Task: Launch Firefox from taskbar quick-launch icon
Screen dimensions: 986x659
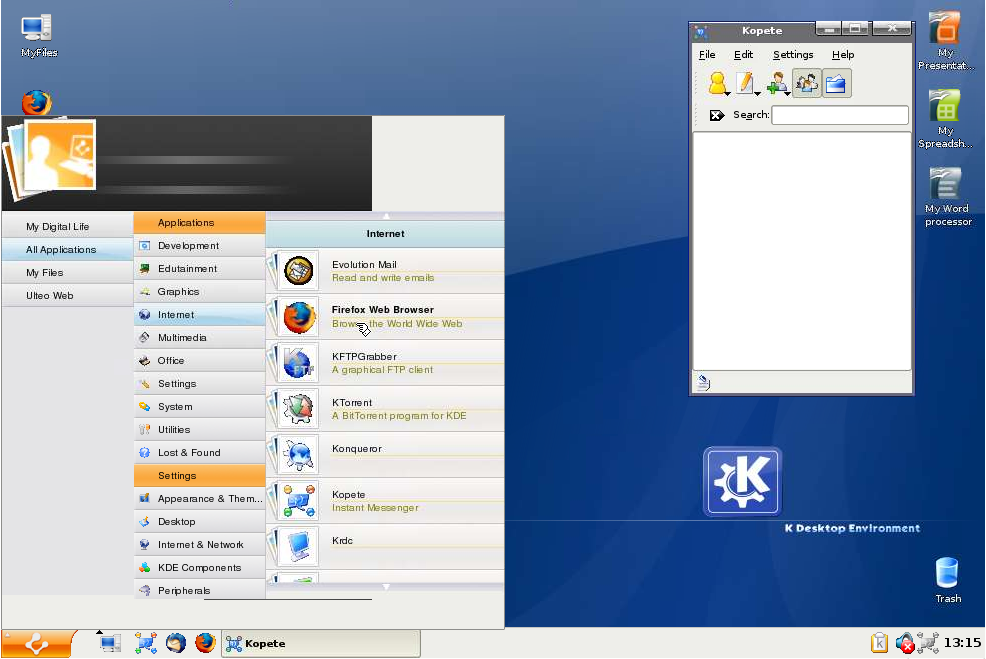Action: point(205,643)
